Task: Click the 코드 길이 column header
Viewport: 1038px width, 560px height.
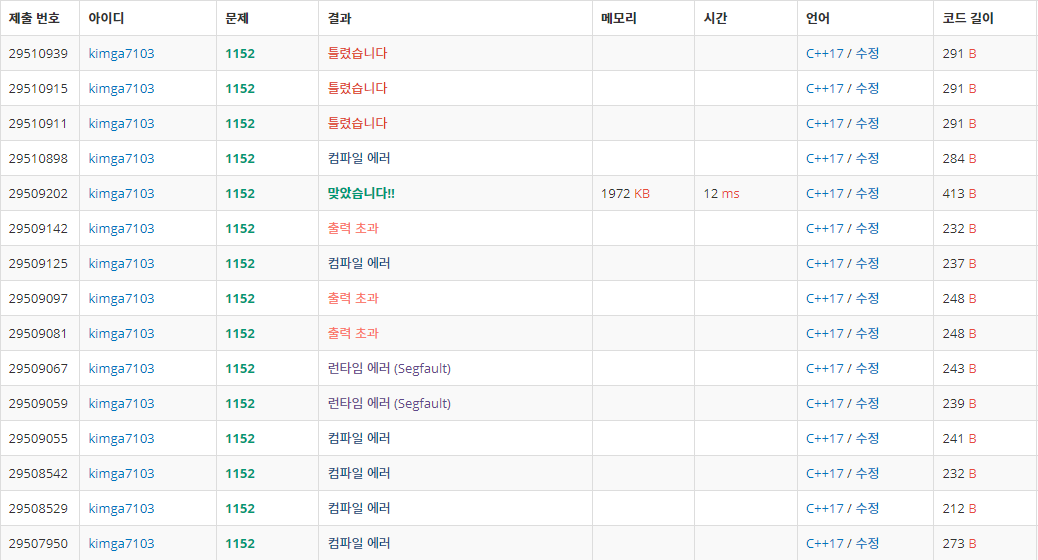Action: click(968, 19)
